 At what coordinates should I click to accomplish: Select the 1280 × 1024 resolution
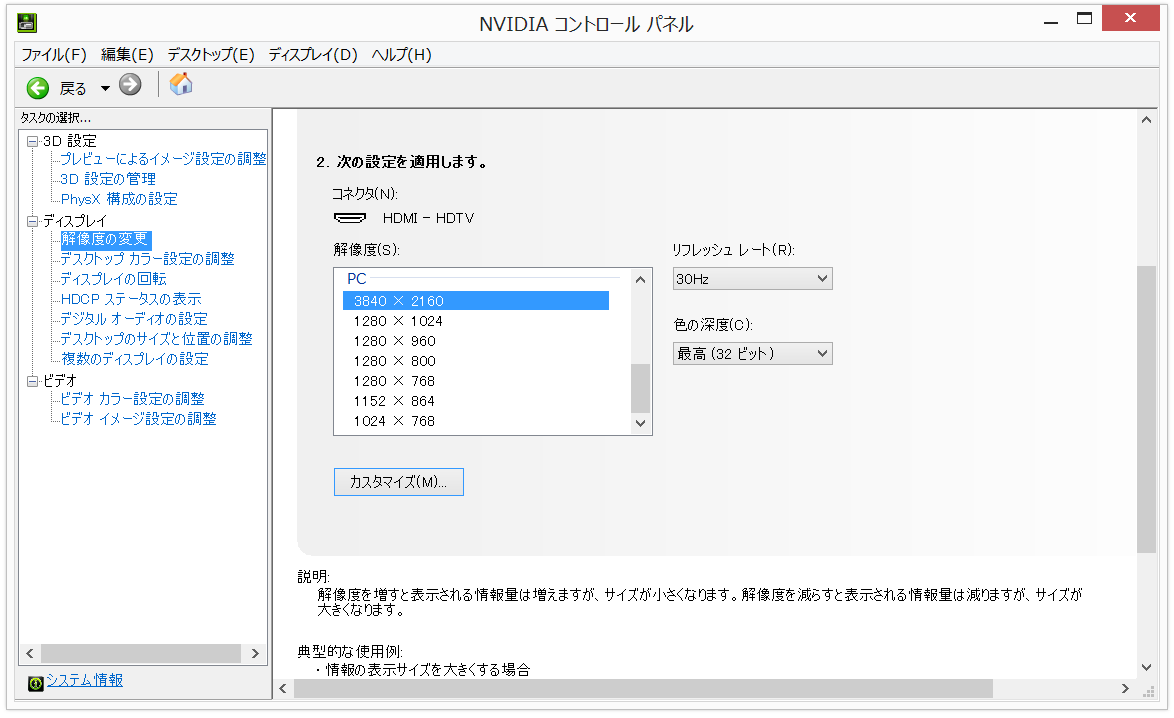tap(398, 321)
